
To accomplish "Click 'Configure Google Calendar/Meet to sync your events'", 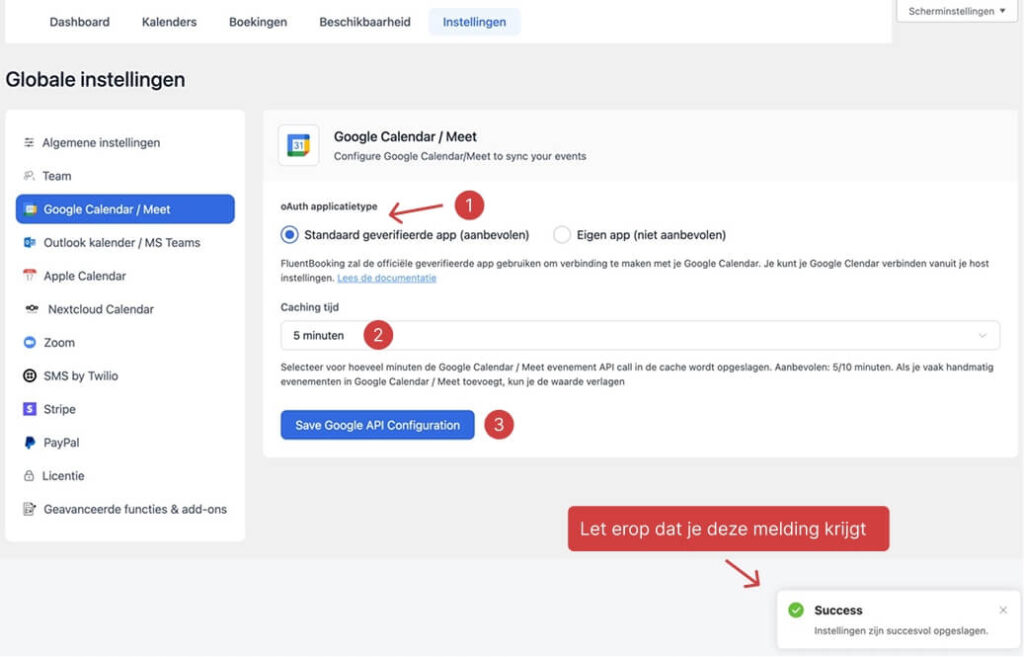I will coord(460,156).
